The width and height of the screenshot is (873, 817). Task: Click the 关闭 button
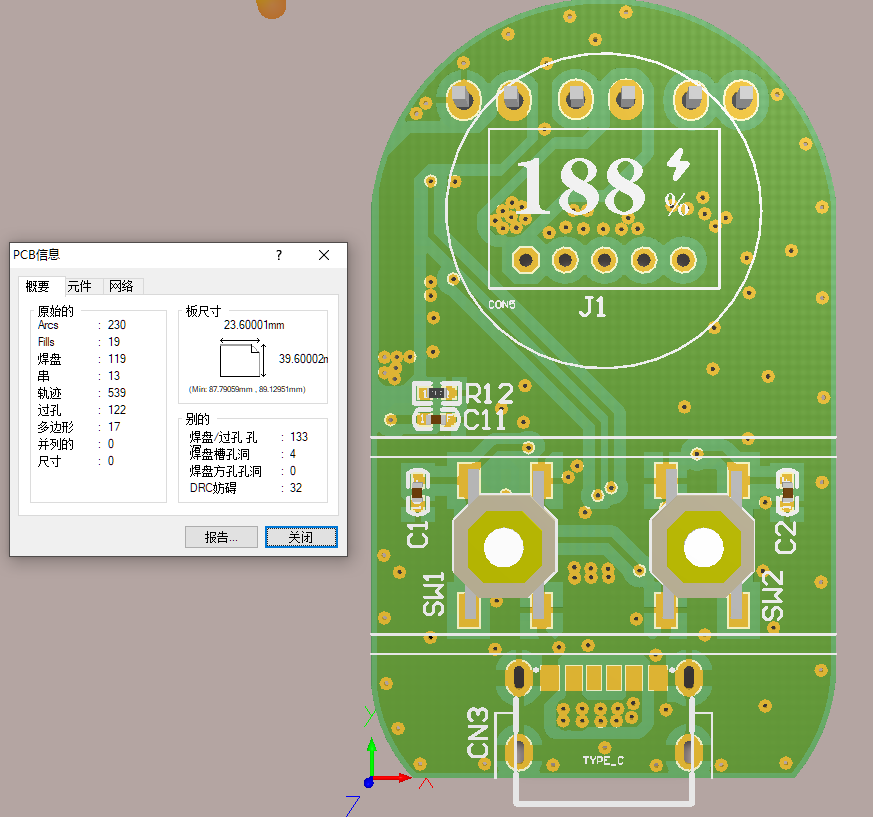tap(301, 537)
